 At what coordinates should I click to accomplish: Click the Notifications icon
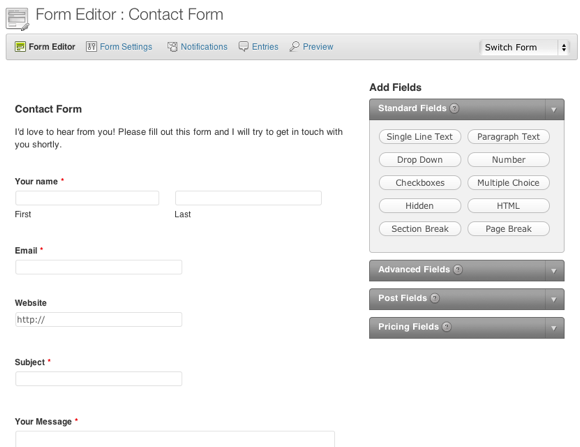click(x=172, y=47)
